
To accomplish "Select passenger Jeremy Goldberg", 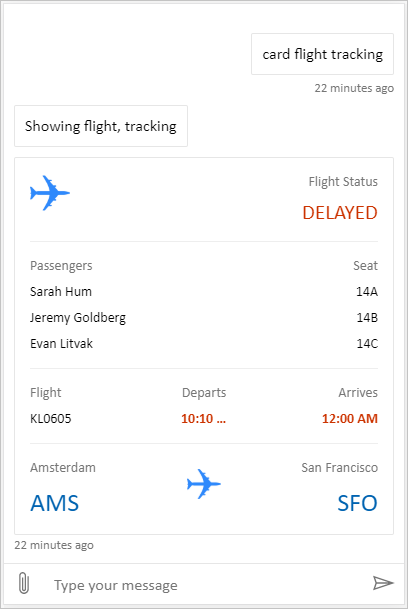I will (x=78, y=318).
